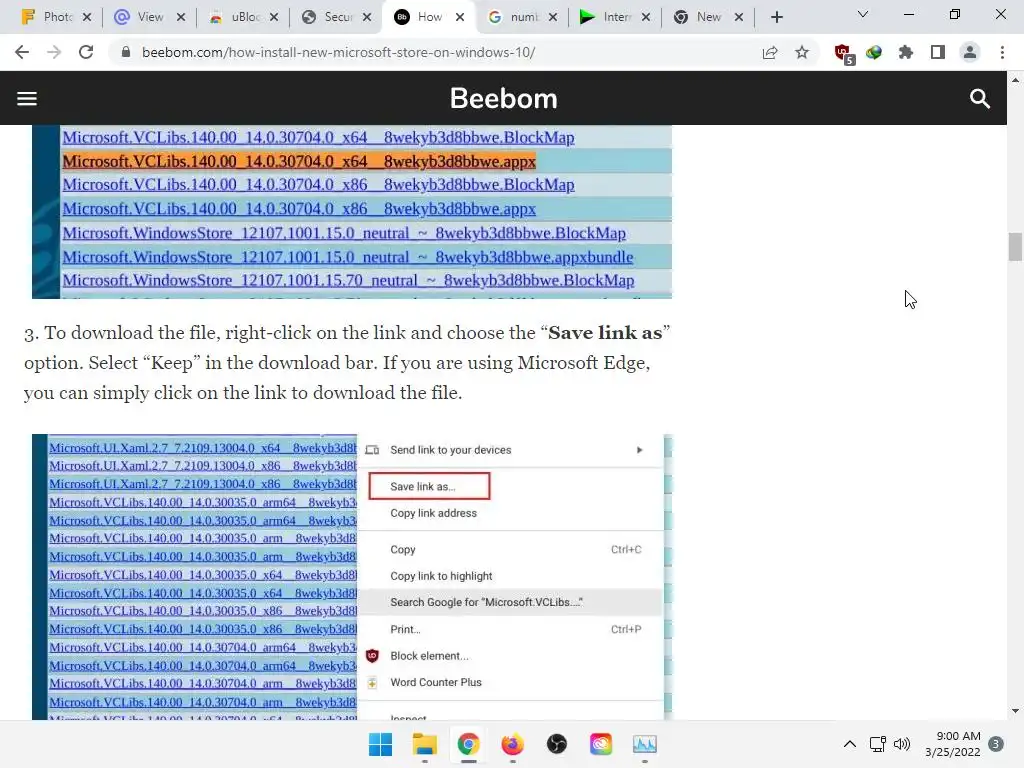Switch to the Photo tab
The width and height of the screenshot is (1024, 768).
(47, 17)
